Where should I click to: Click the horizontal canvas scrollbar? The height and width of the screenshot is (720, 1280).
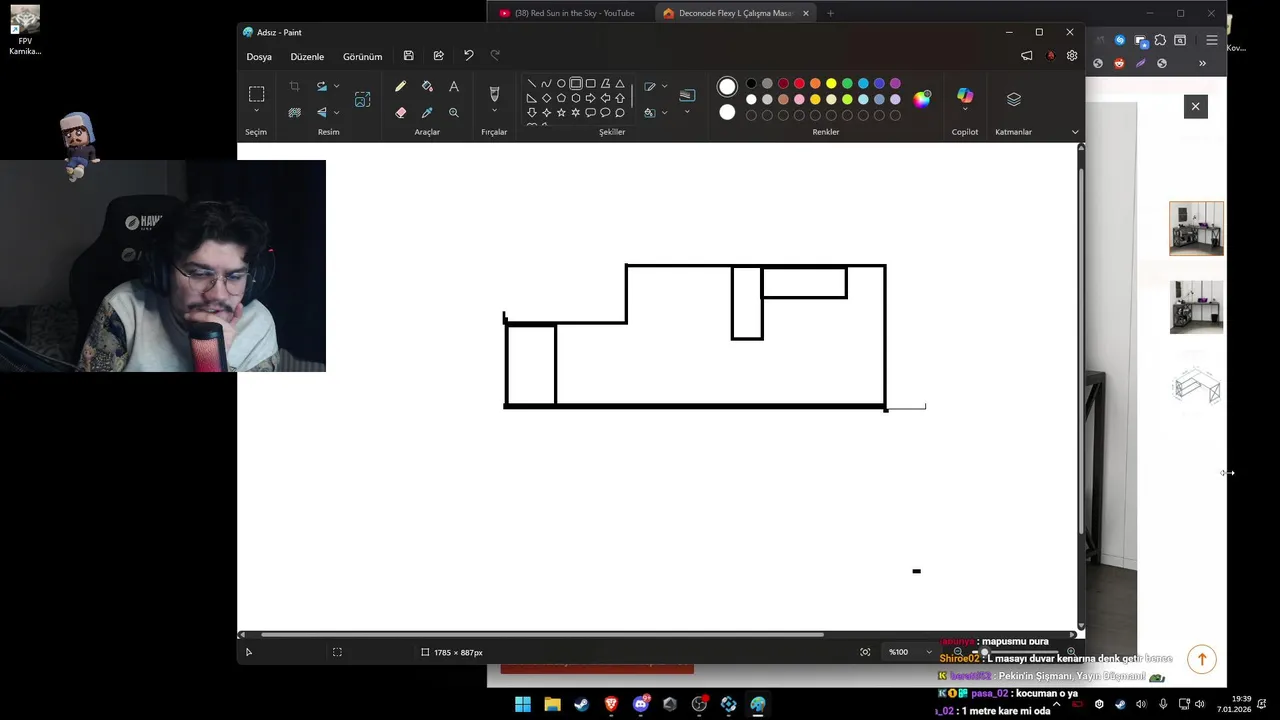point(542,634)
